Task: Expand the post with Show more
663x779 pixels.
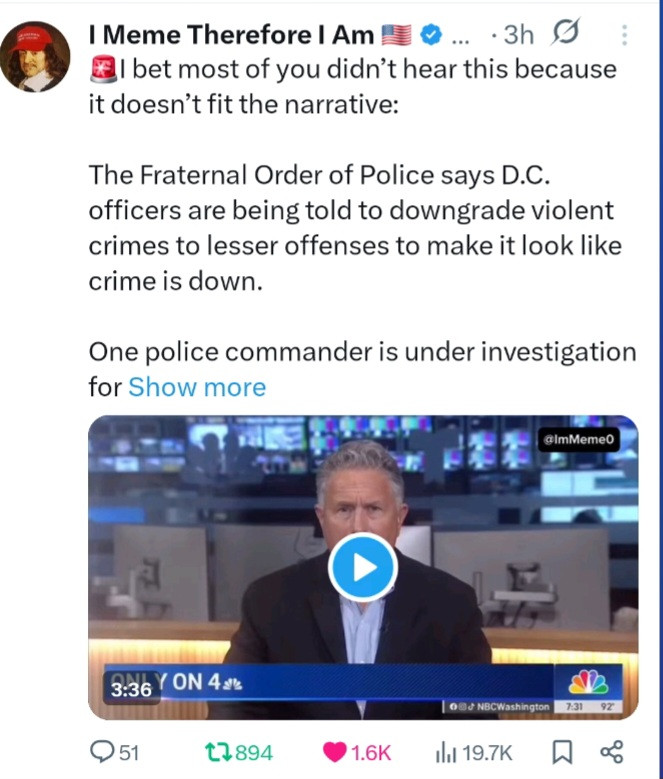Action: [x=197, y=387]
